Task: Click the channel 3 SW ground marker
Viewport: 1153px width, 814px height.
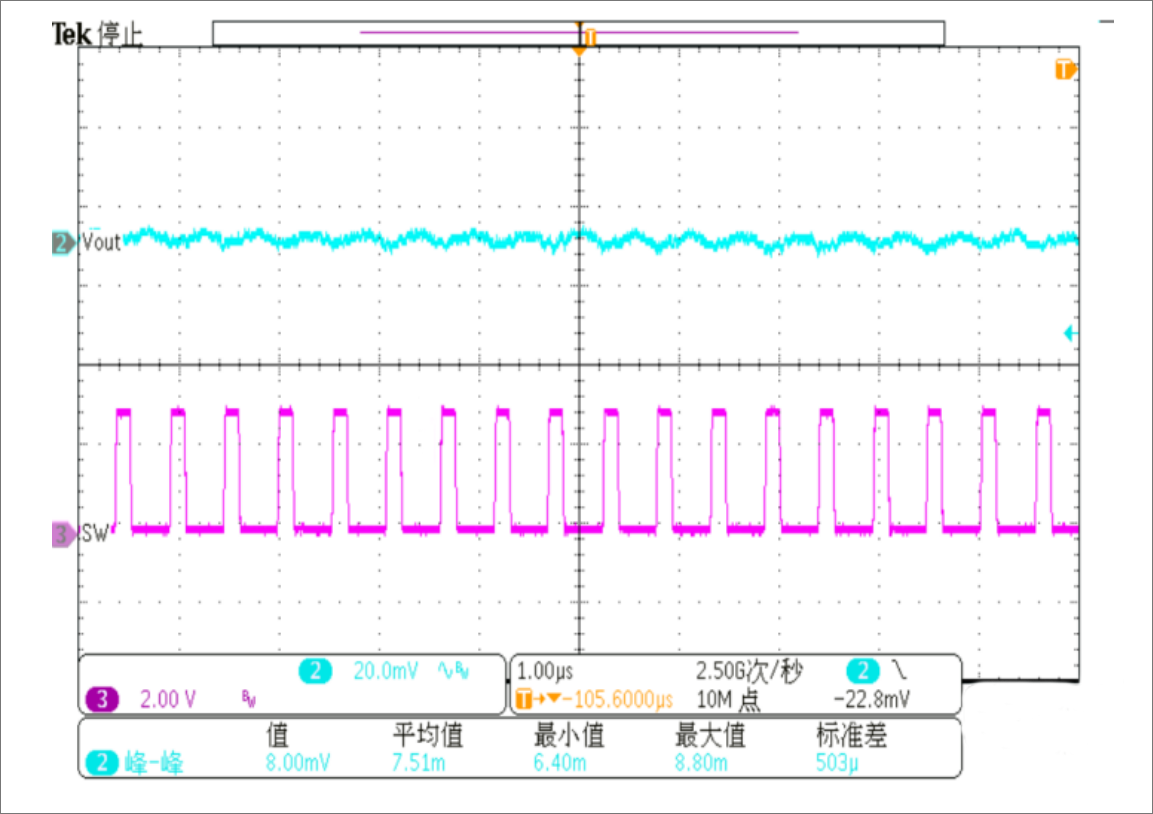Action: pos(63,536)
